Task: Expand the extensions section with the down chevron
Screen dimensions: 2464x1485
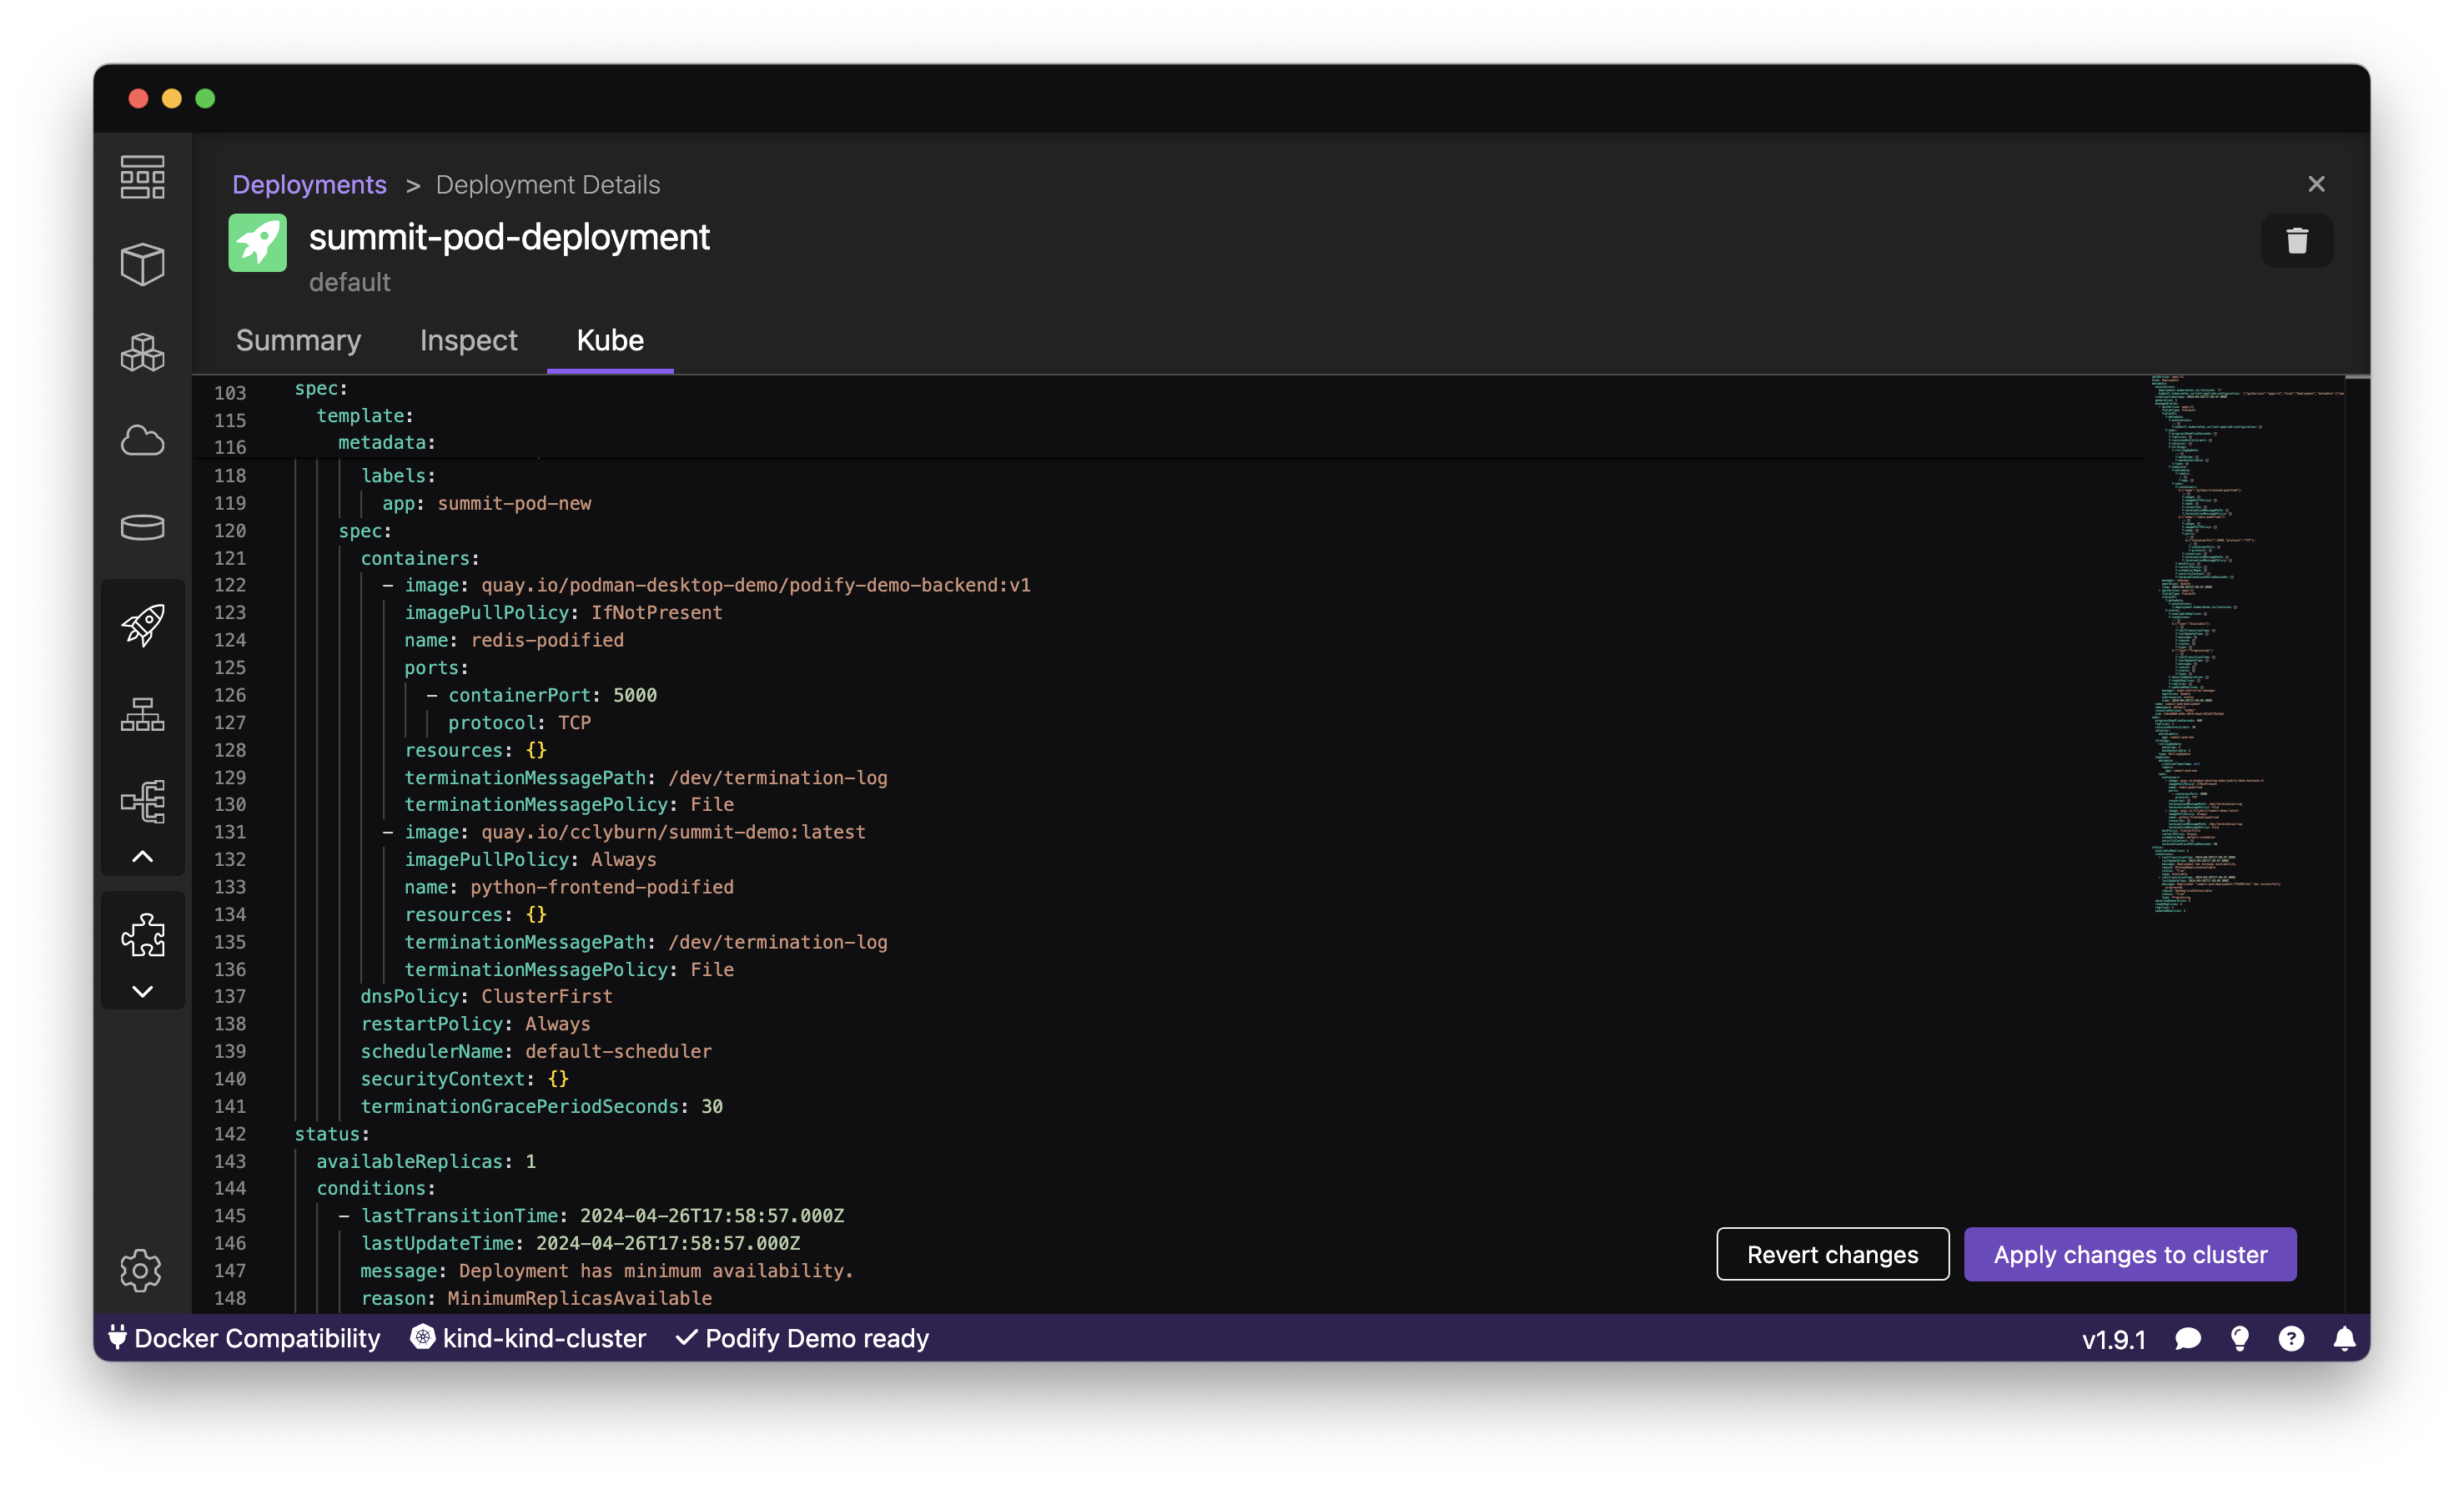Action: [142, 991]
